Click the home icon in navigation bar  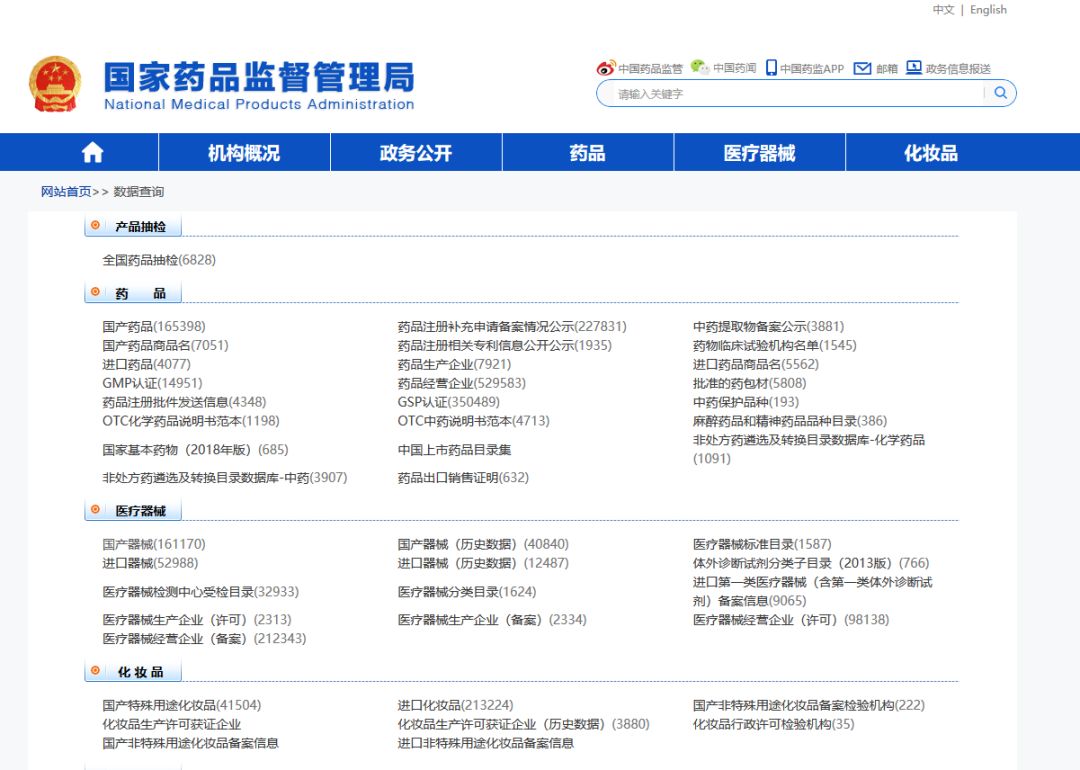pyautogui.click(x=92, y=152)
